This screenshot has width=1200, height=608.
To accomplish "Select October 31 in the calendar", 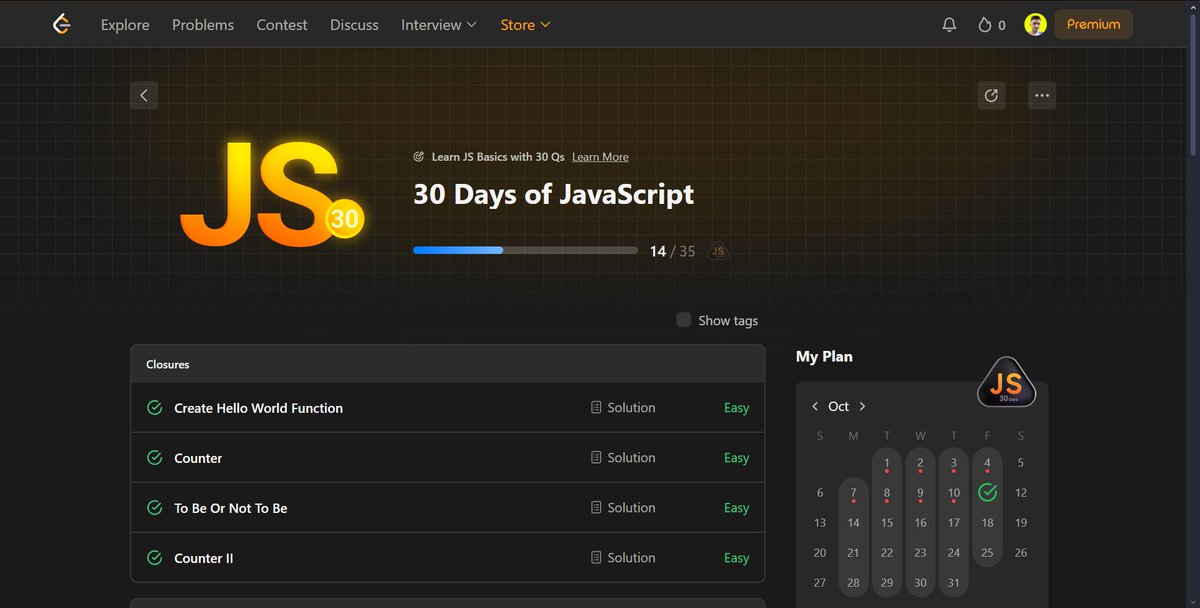I will point(954,582).
